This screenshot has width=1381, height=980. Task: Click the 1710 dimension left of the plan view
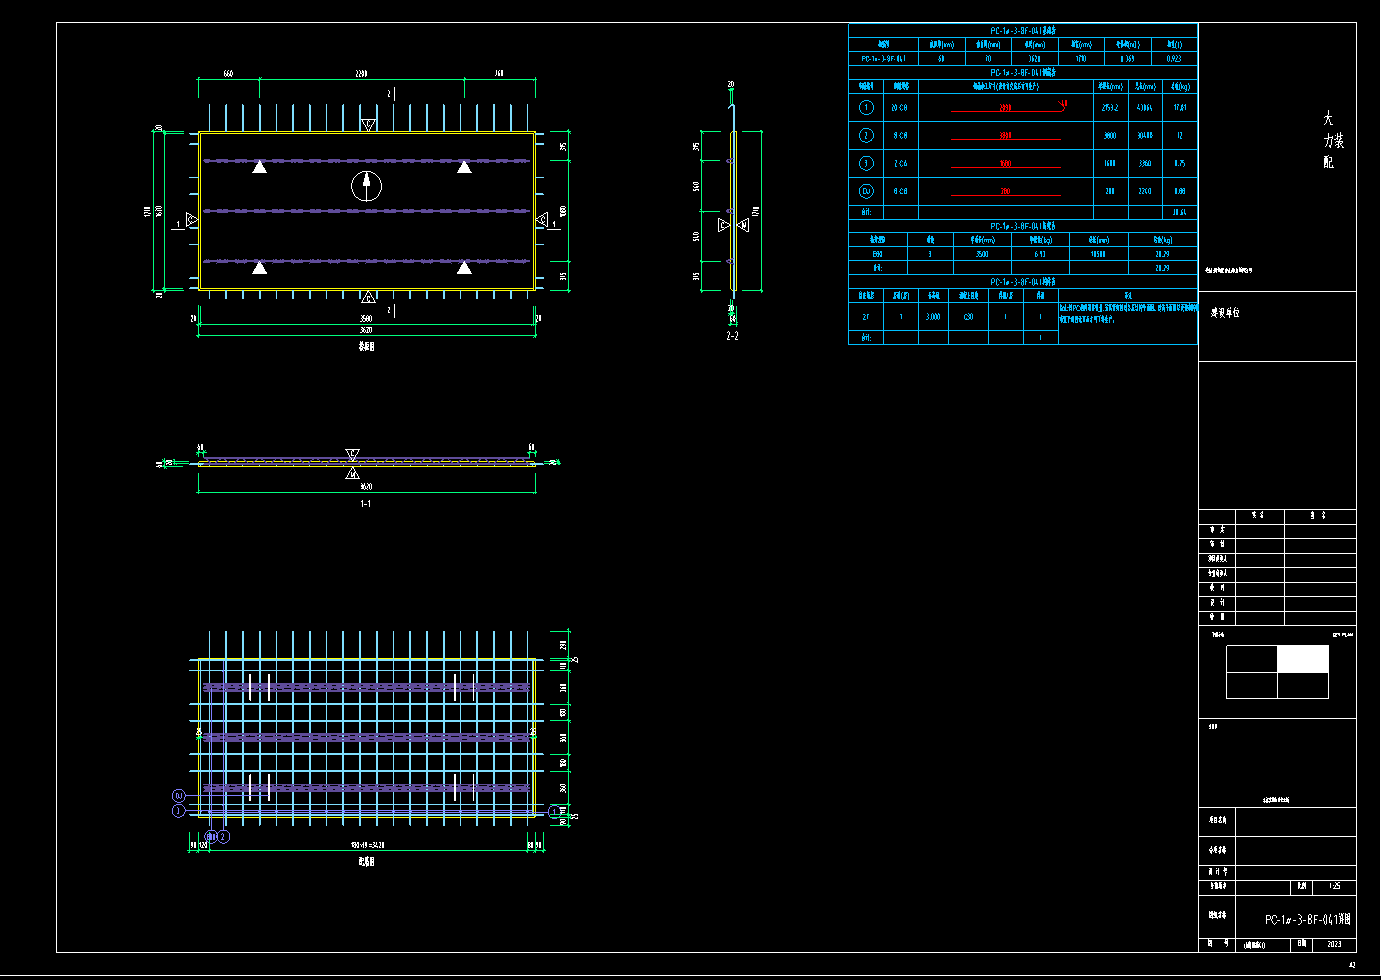[147, 211]
